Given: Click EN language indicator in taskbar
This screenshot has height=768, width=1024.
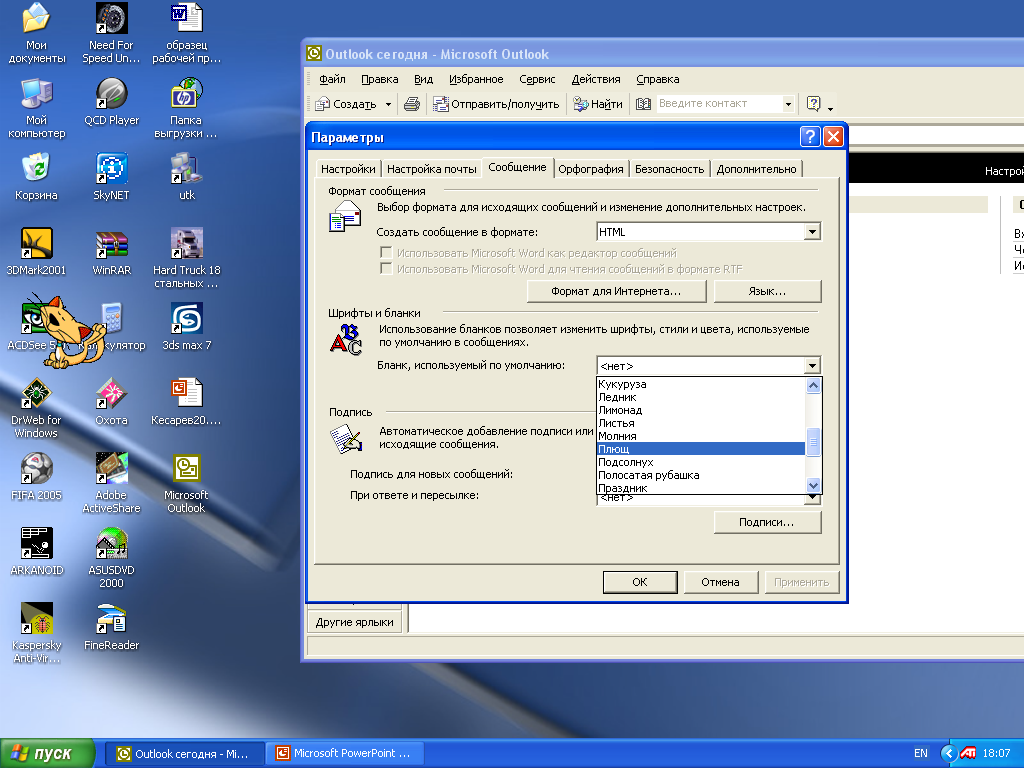Looking at the screenshot, I should [920, 754].
